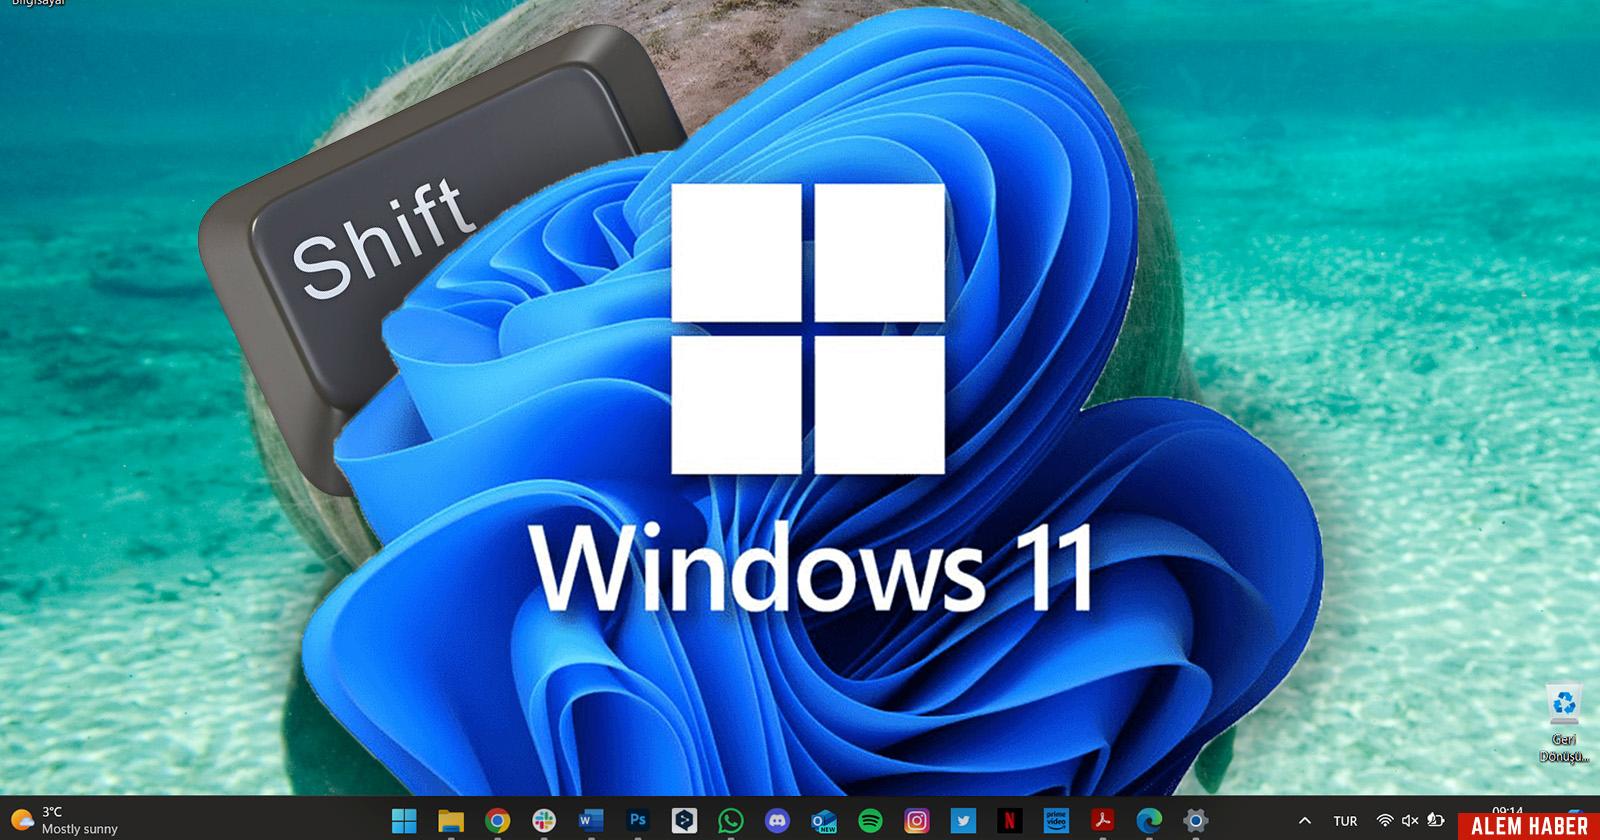
Task: Open WhatsApp from the taskbar
Action: [731, 821]
